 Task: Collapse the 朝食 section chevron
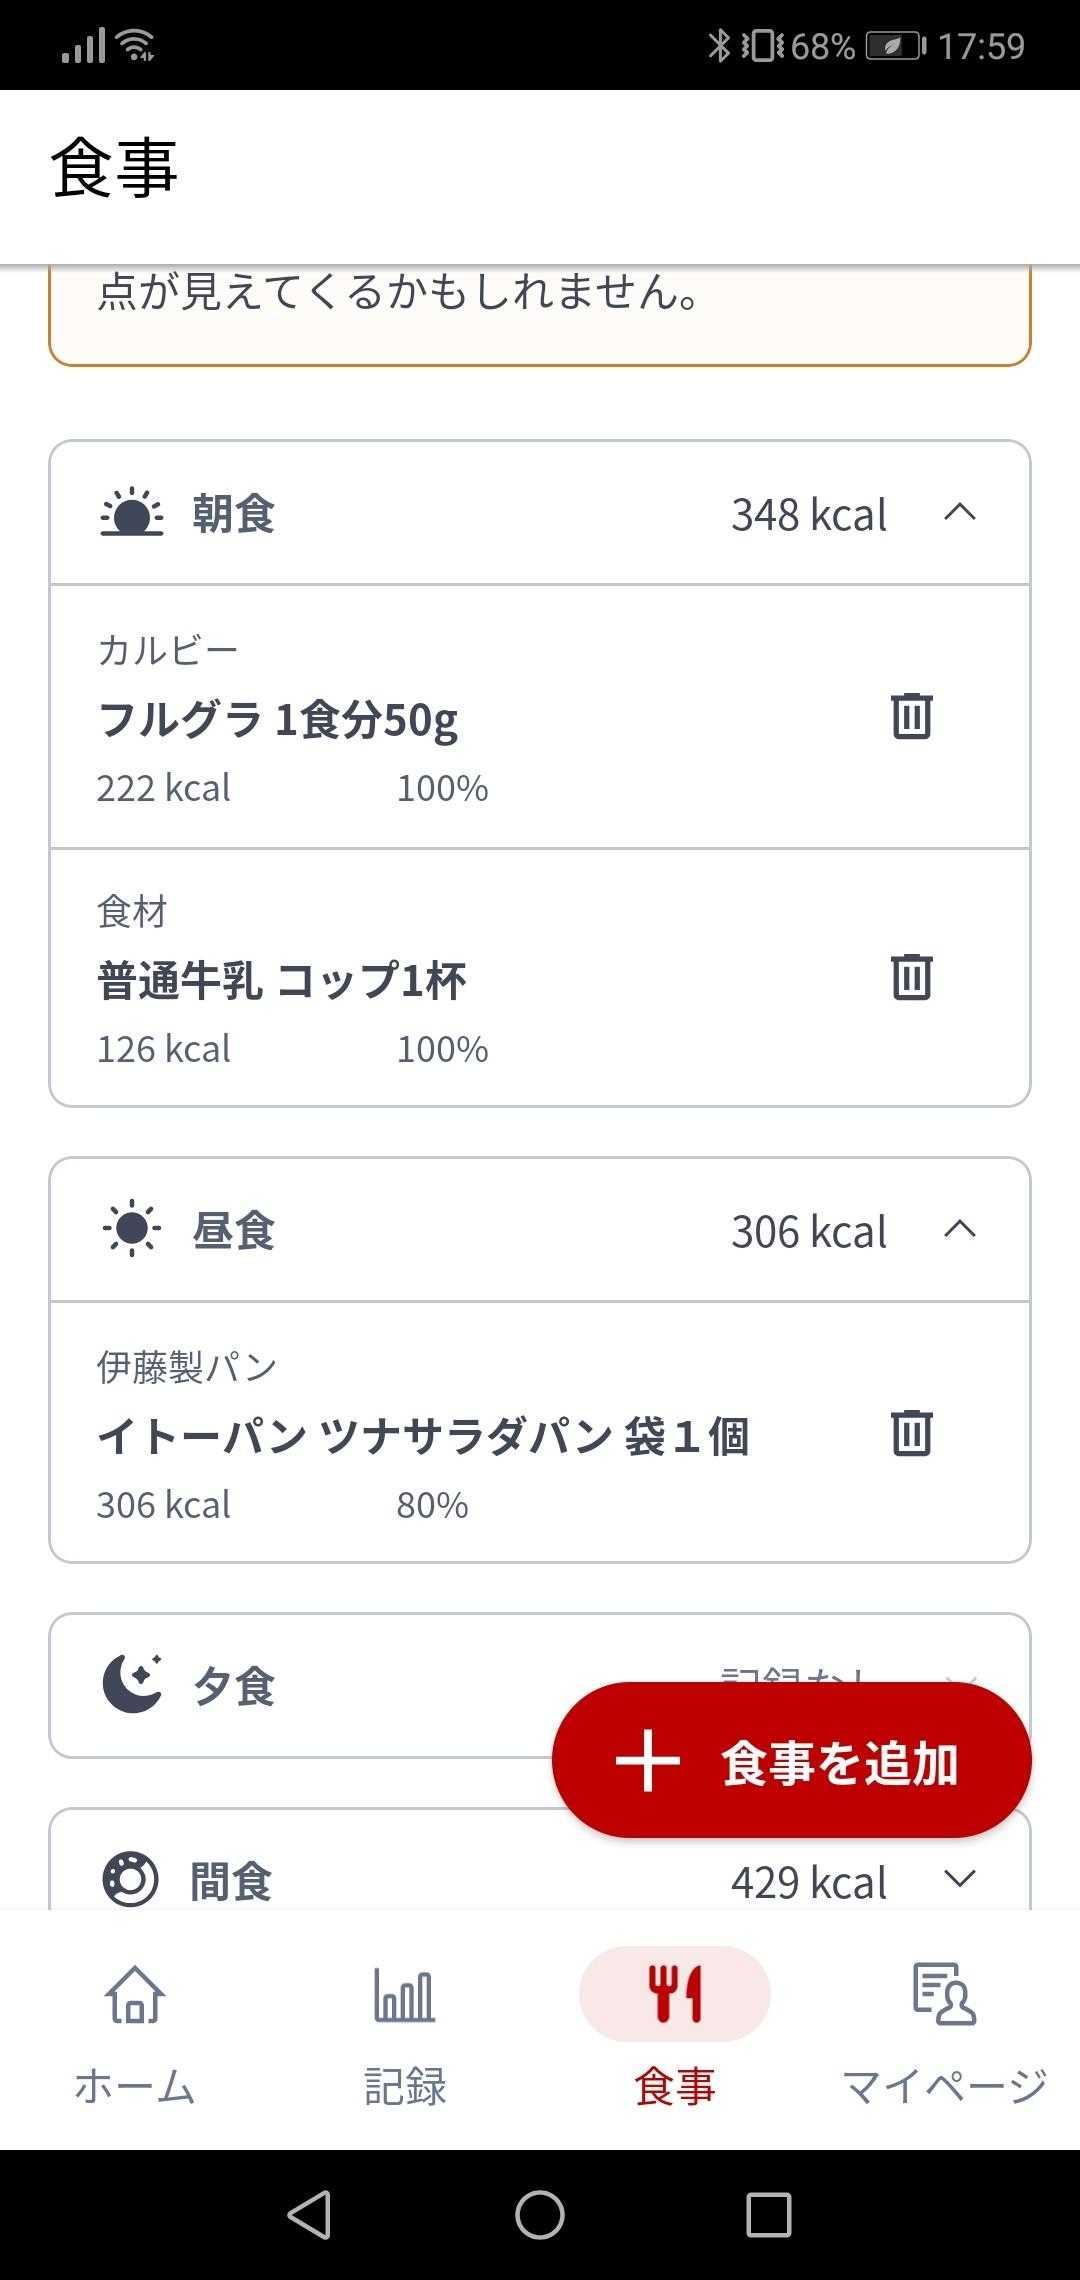(x=959, y=513)
